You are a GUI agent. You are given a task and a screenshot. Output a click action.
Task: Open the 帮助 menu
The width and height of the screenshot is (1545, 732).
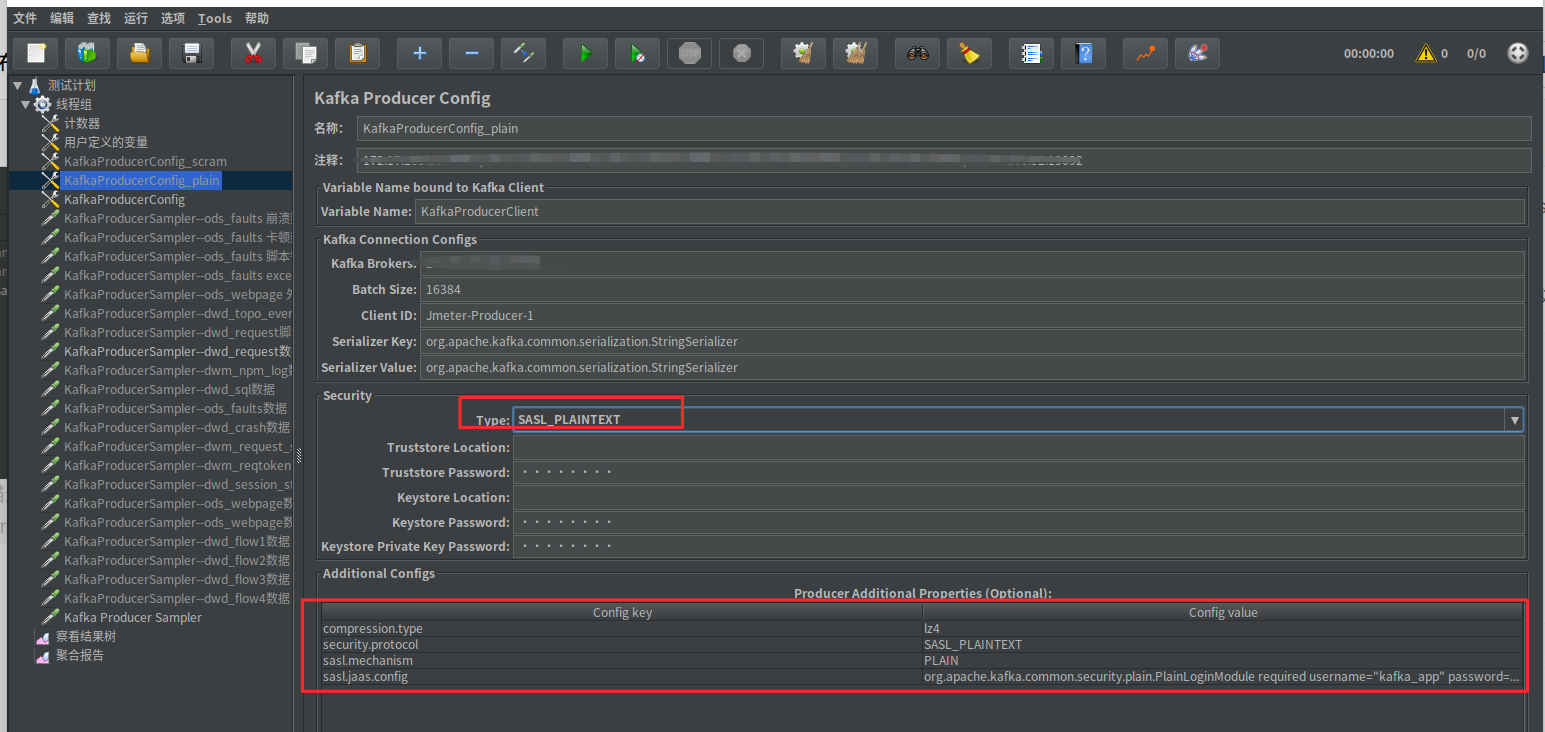tap(257, 18)
